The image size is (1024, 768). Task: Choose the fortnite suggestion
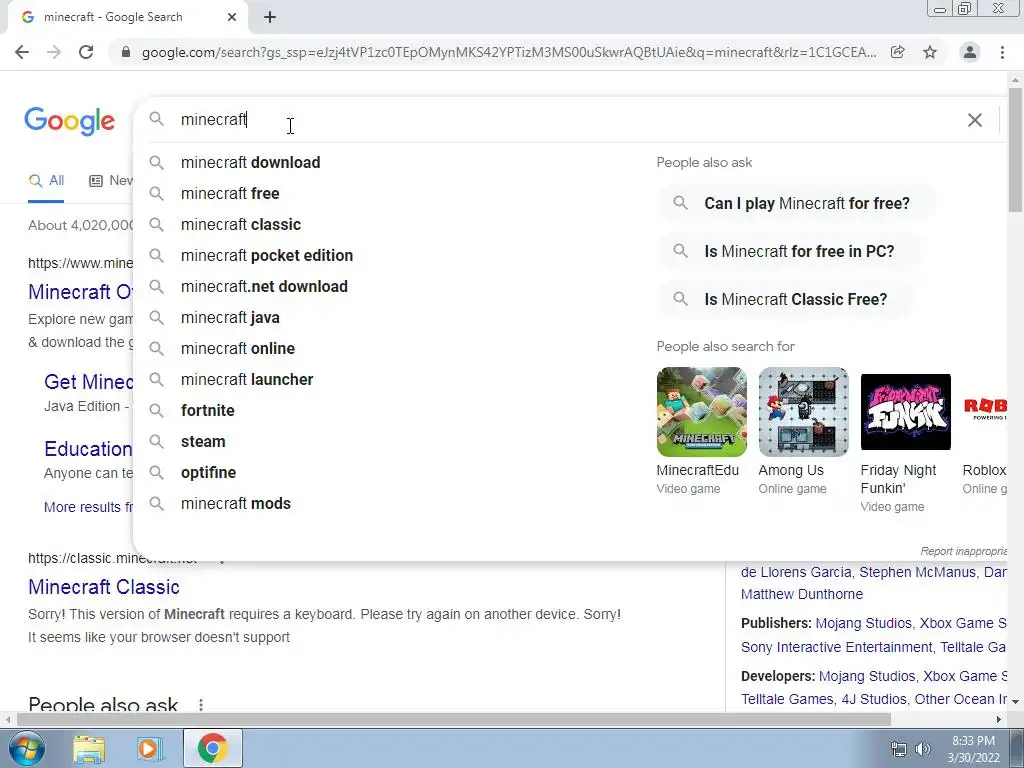point(208,411)
